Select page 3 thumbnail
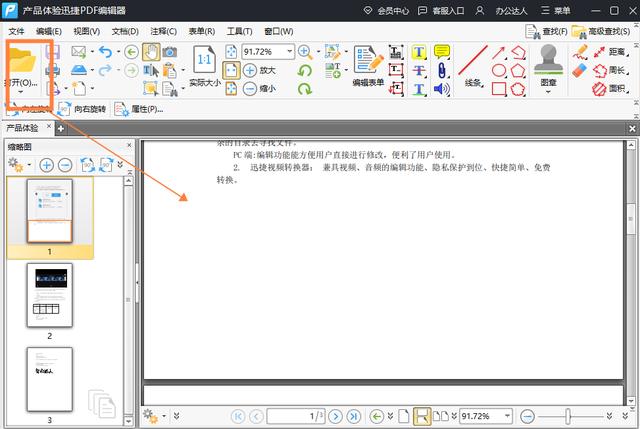Screen dimensions: 640x429 50,379
